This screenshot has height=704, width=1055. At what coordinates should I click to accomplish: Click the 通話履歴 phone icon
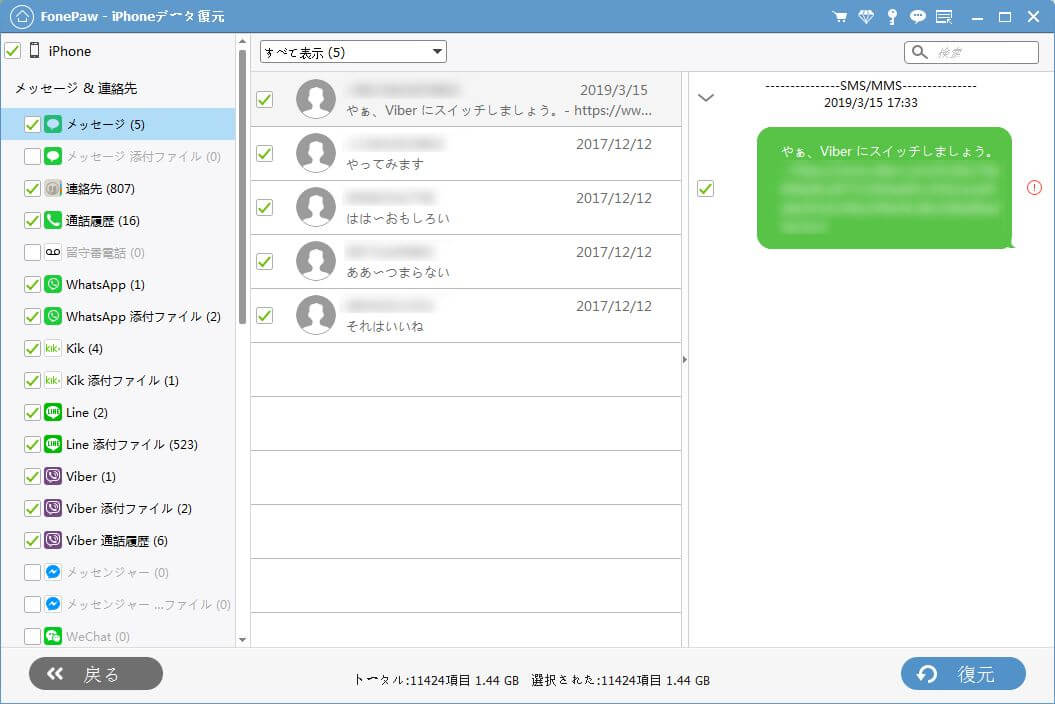point(53,220)
